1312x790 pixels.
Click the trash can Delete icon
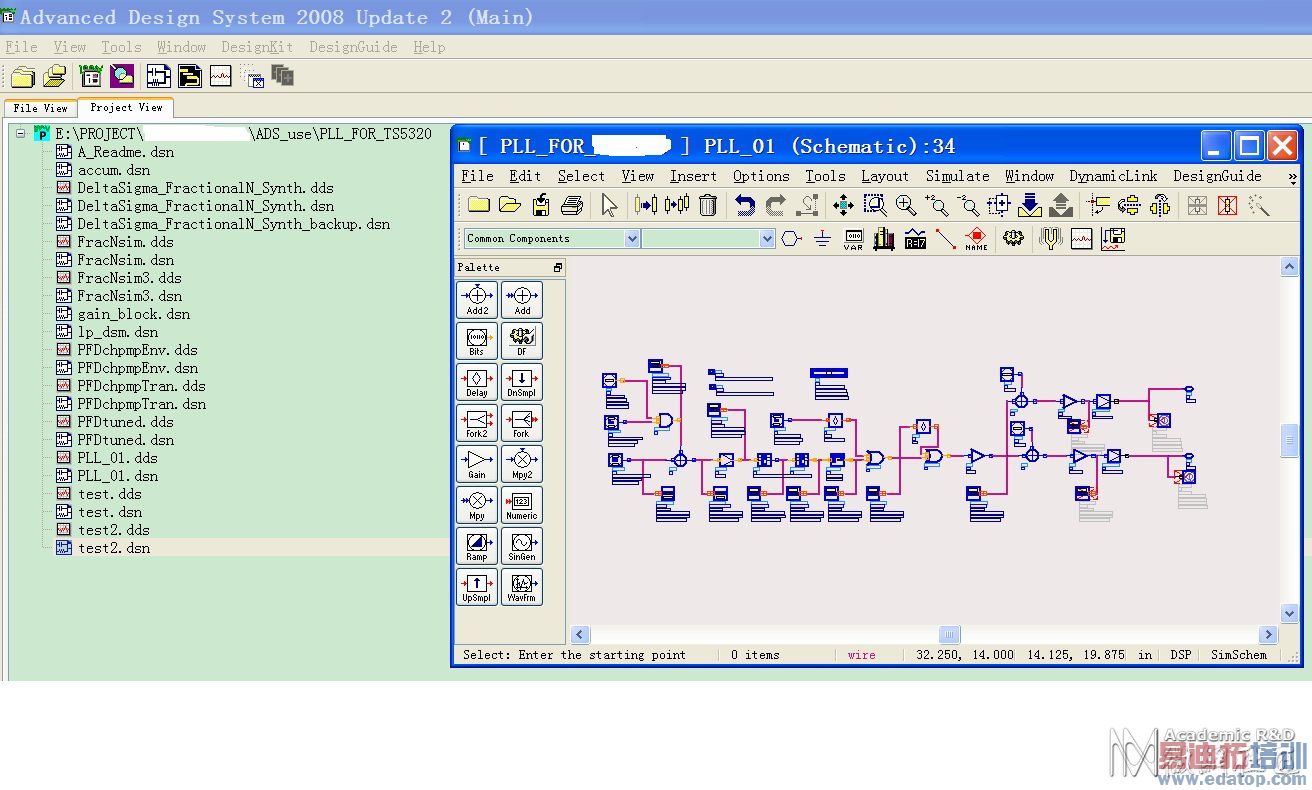coord(708,206)
